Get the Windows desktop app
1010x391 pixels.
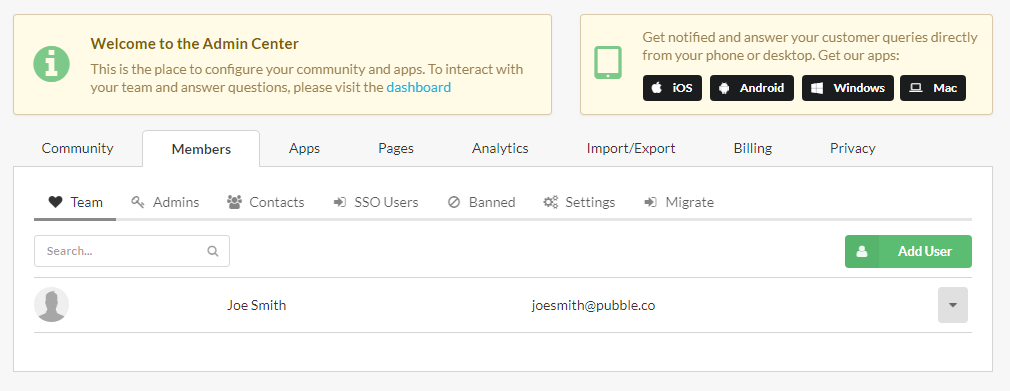point(848,88)
